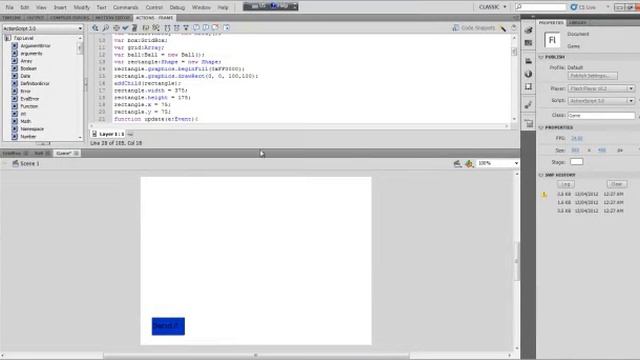Click the Add new item plus icon in Actions toolbar
The width and height of the screenshot is (640, 360).
(x=95, y=28)
